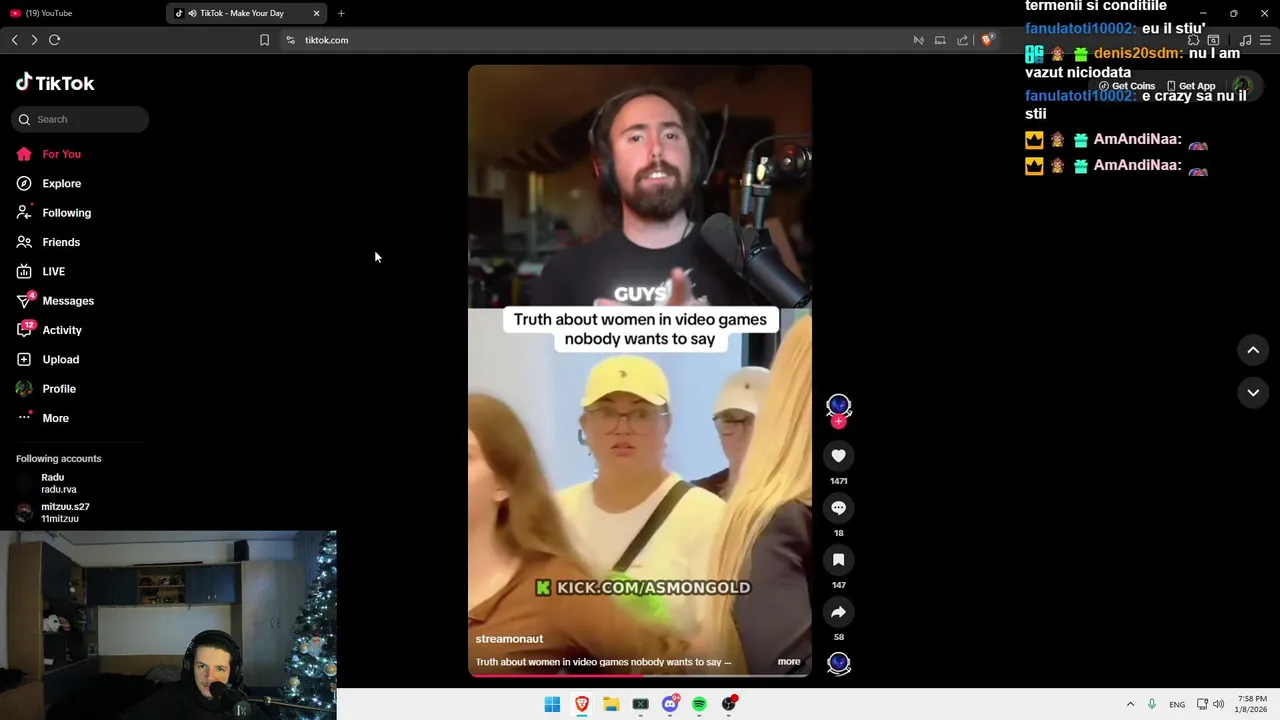Open Windows Start menu
The height and width of the screenshot is (720, 1280).
coord(552,704)
